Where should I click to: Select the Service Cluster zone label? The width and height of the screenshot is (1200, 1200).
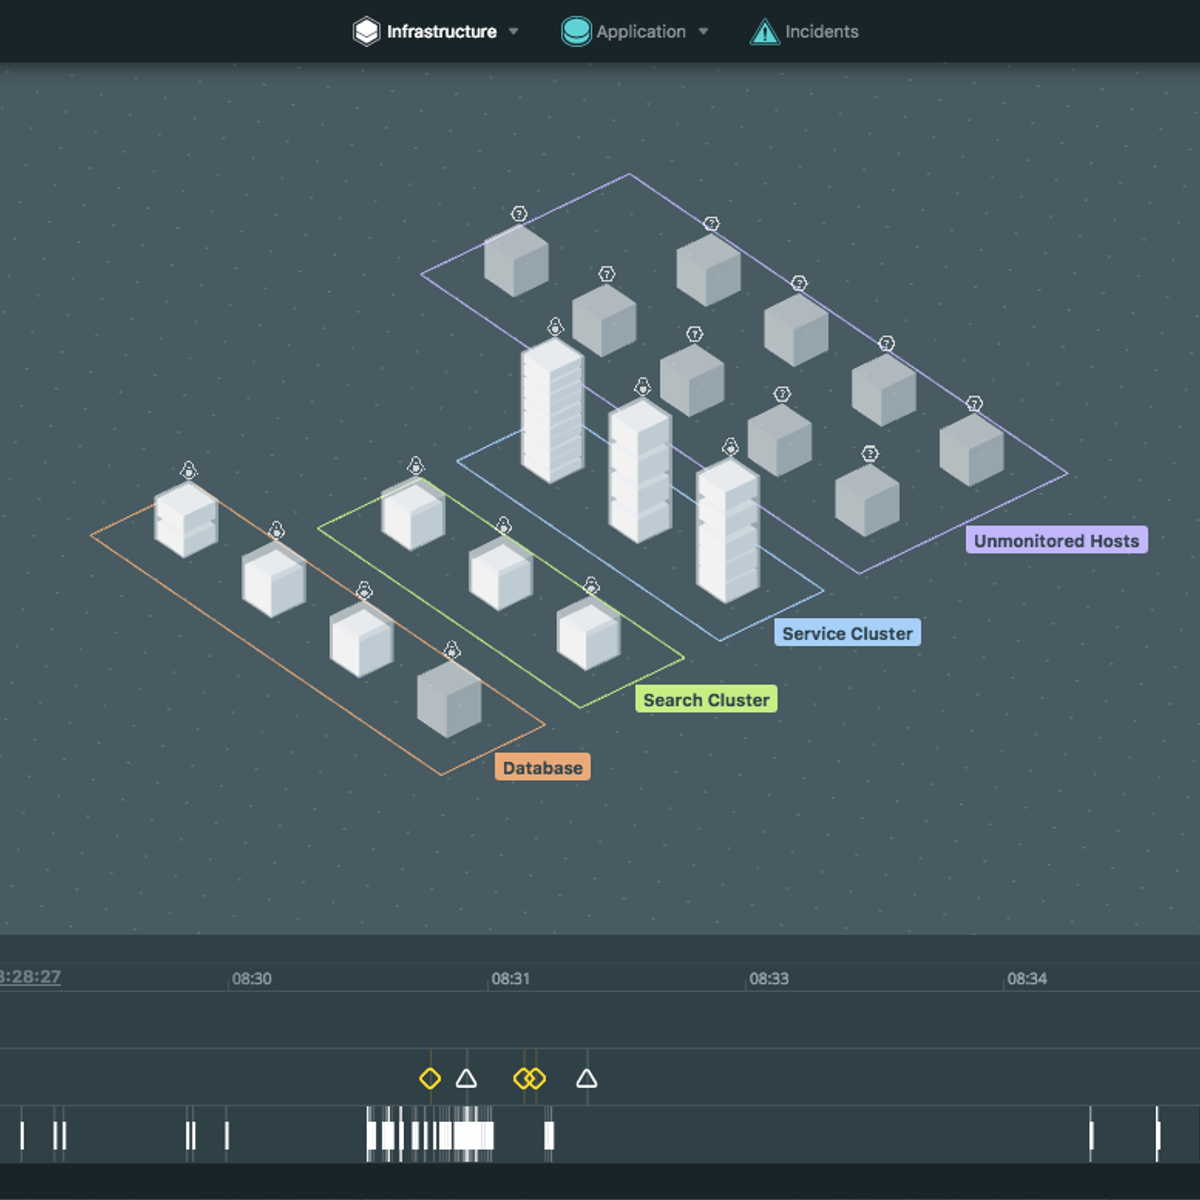click(x=847, y=633)
